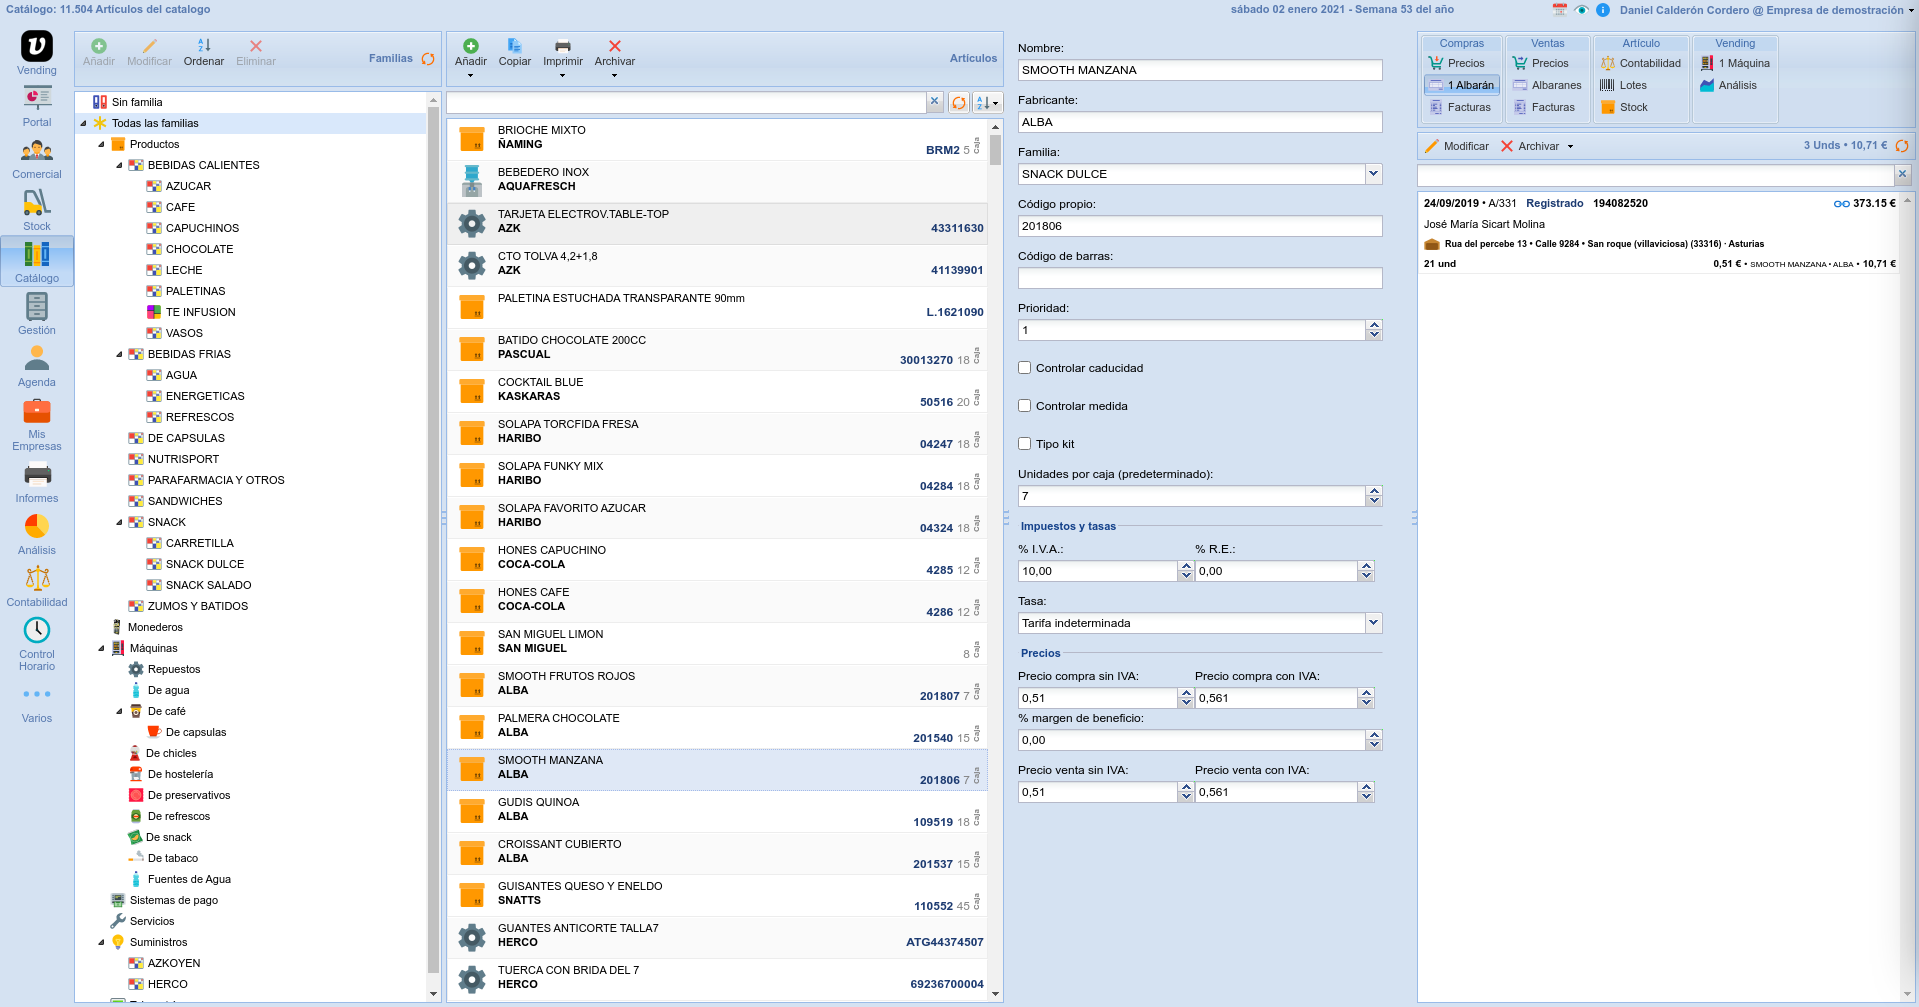
Task: Check the Controlar medida option
Action: tap(1025, 406)
